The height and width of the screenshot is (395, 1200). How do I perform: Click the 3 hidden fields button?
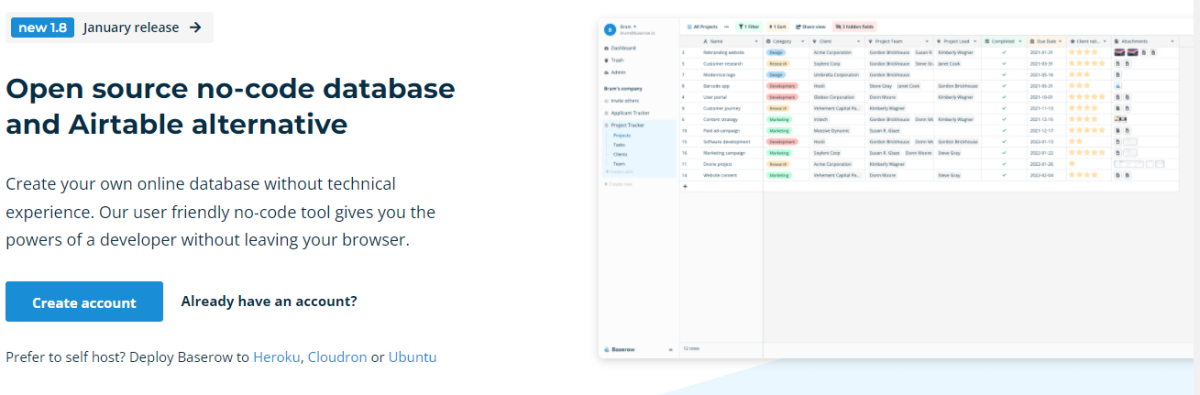tap(855, 27)
